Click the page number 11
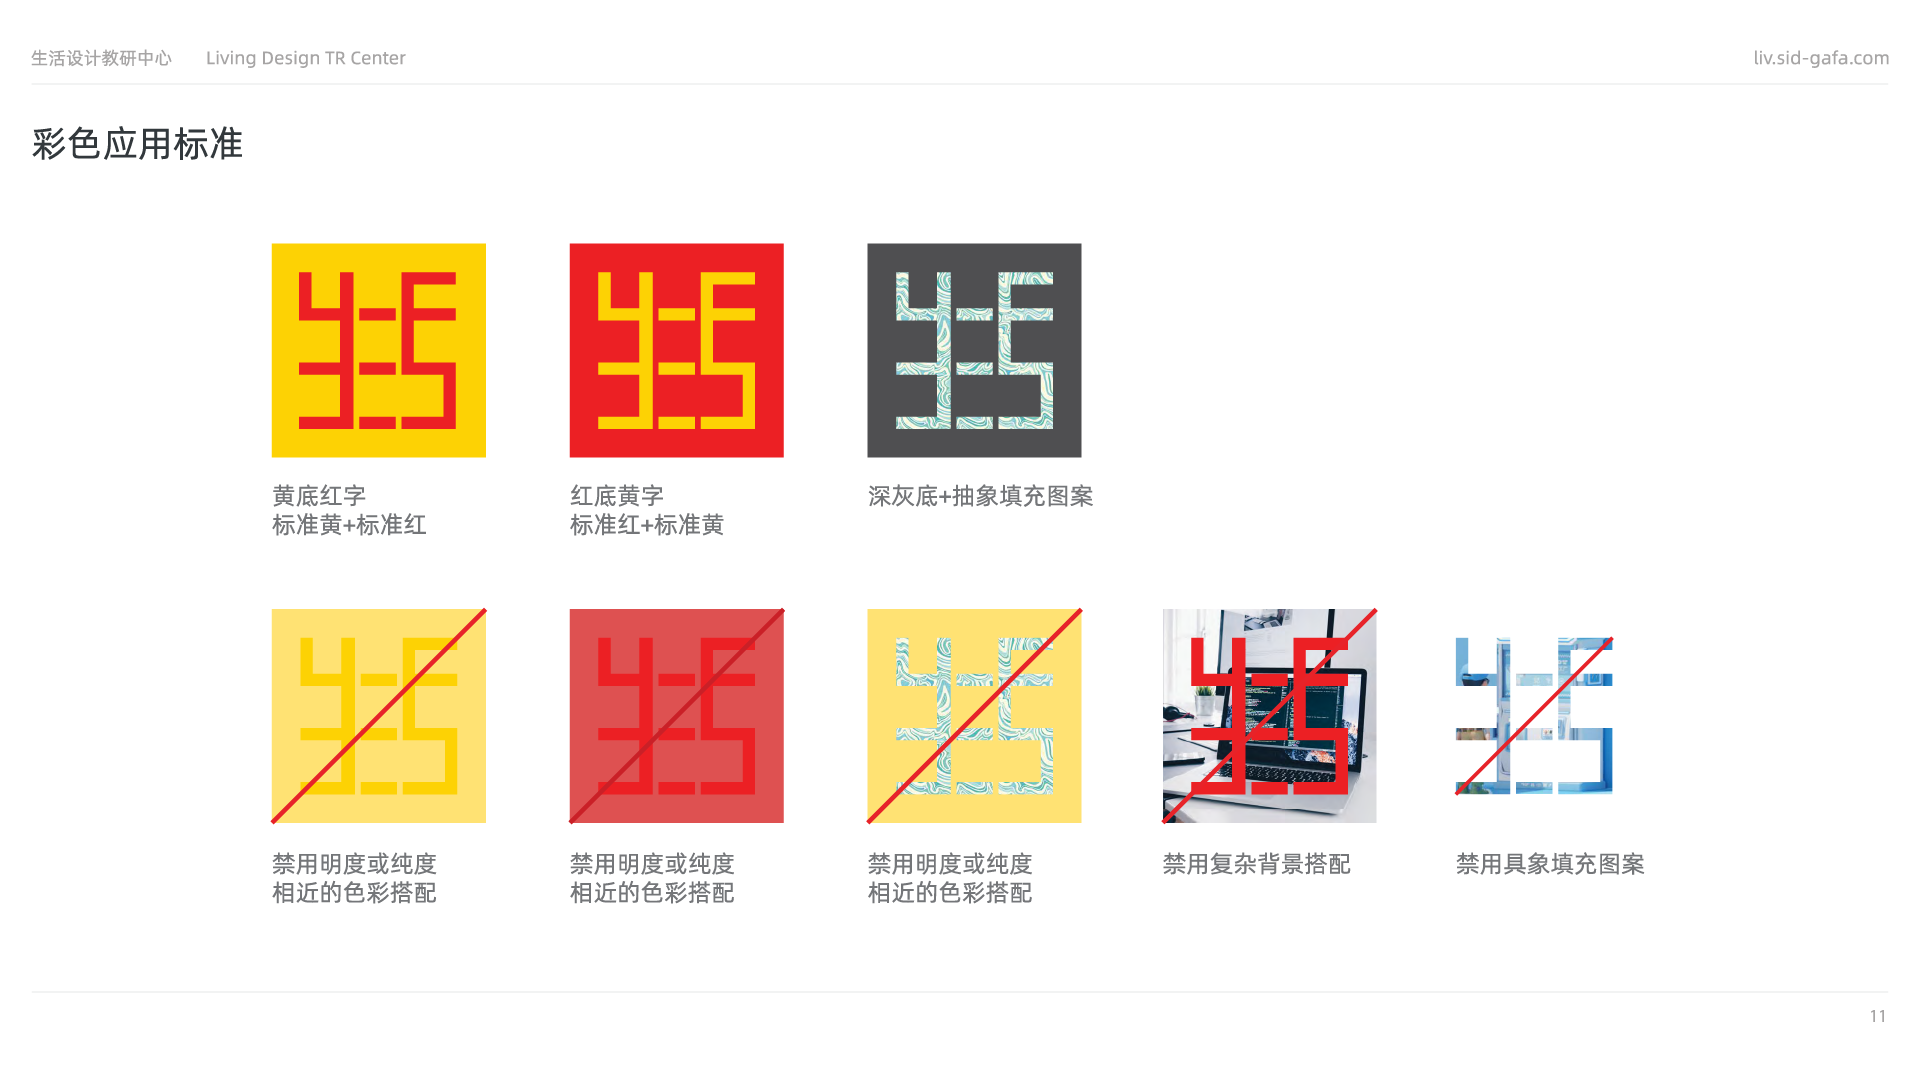Screen dimensions: 1920x1080 point(1878,1016)
